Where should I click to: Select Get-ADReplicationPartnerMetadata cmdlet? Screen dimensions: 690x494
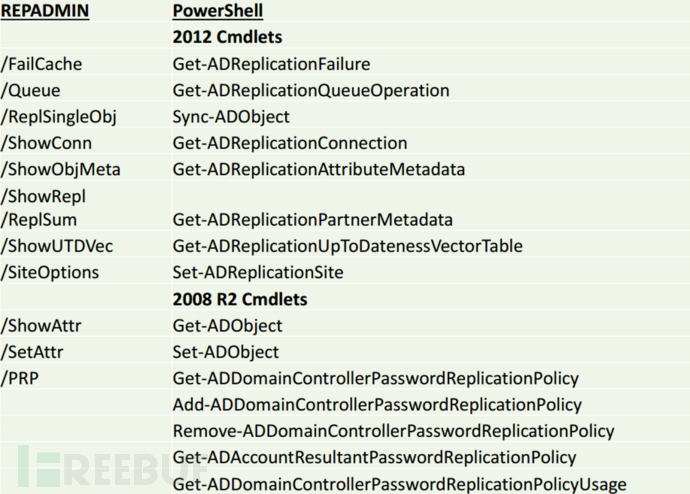(312, 220)
